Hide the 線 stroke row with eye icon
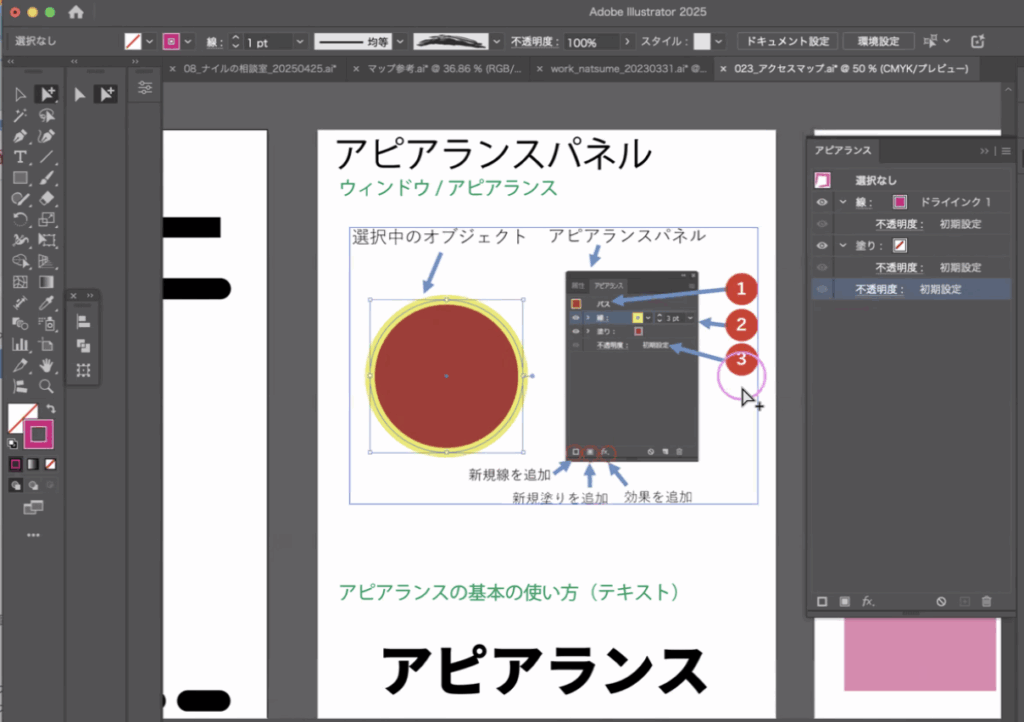The image size is (1024, 722). click(x=822, y=201)
